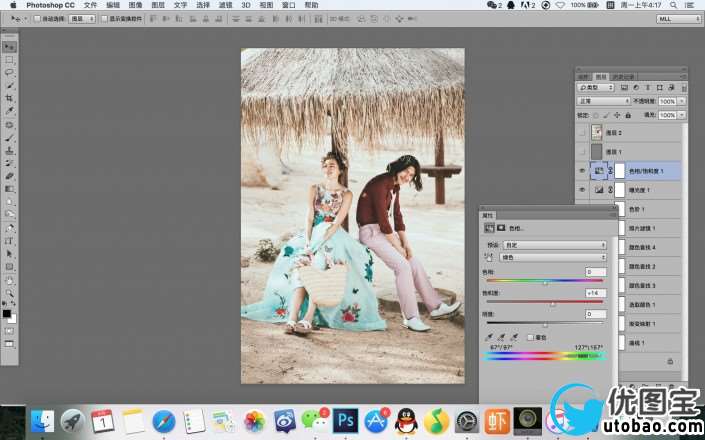Select the Hand tool
705x440 pixels.
click(9, 280)
